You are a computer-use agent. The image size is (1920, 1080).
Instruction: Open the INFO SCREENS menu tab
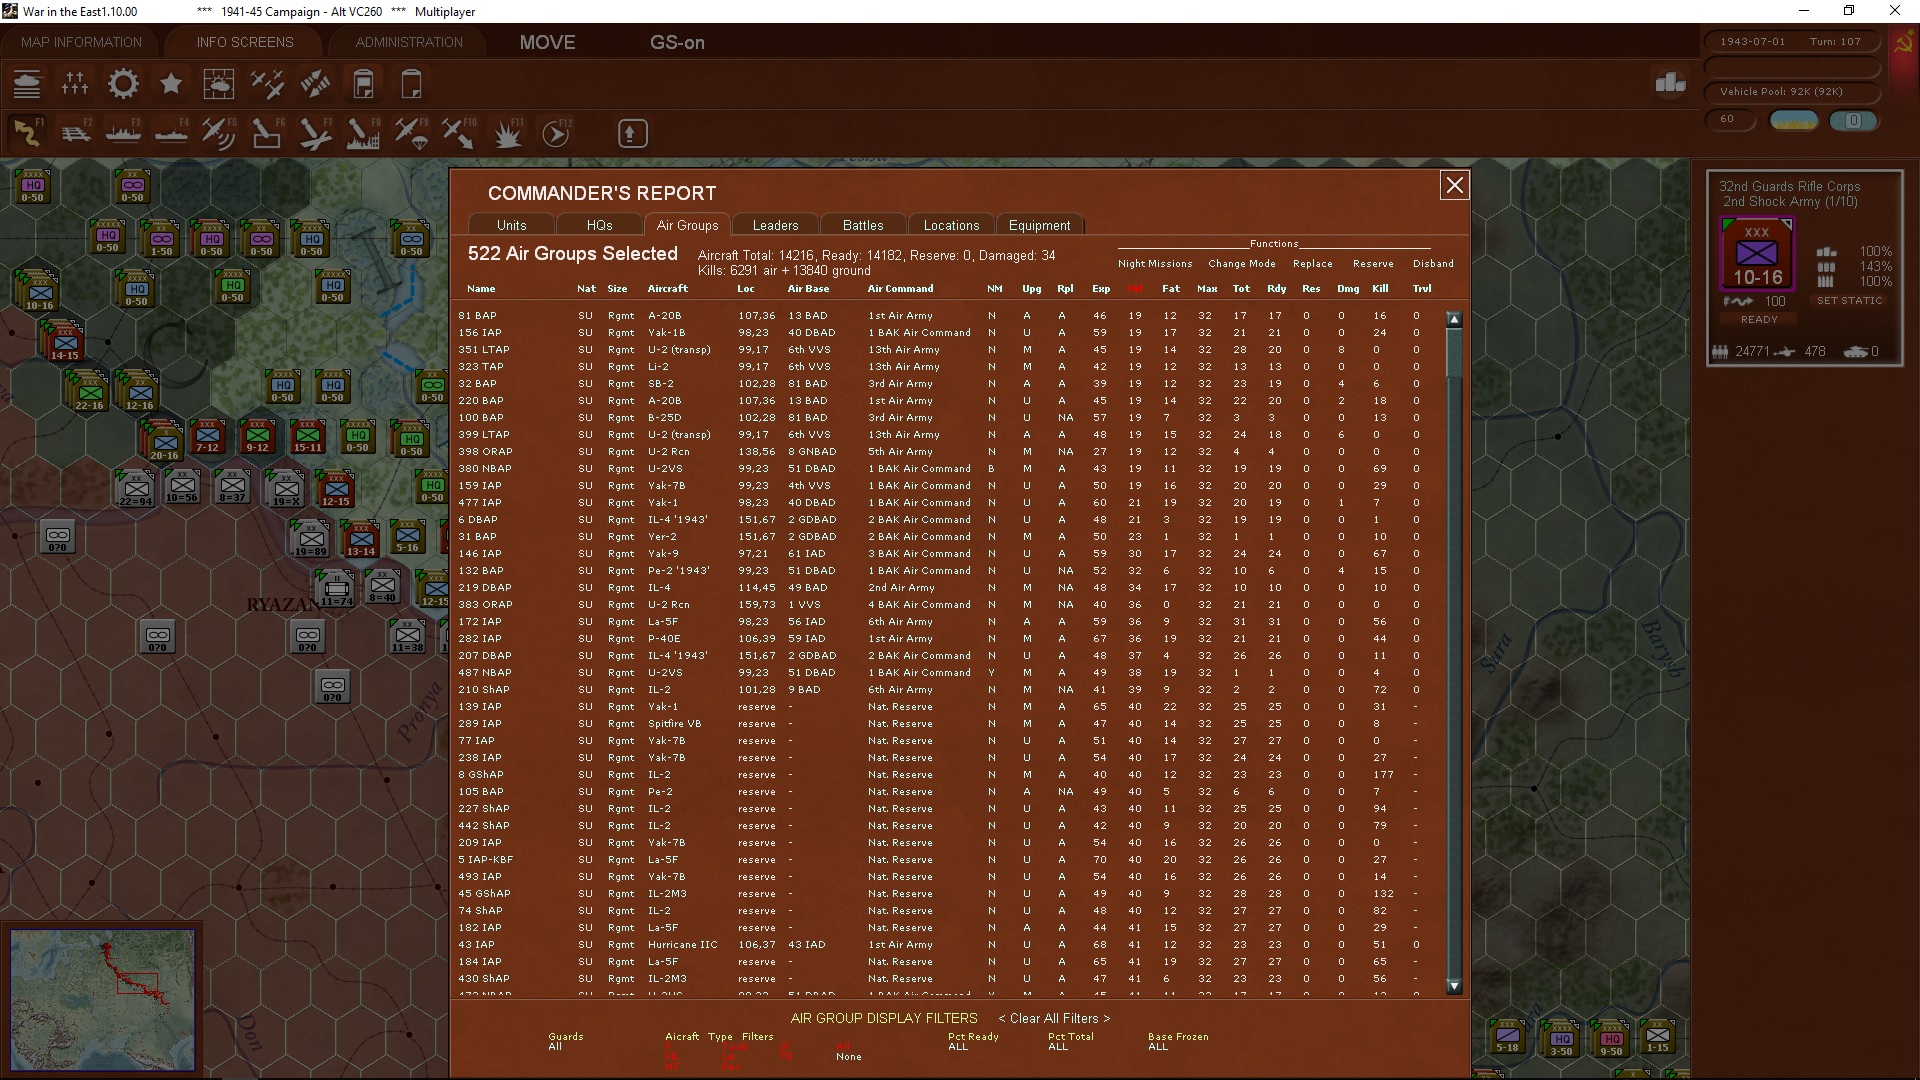click(x=245, y=42)
